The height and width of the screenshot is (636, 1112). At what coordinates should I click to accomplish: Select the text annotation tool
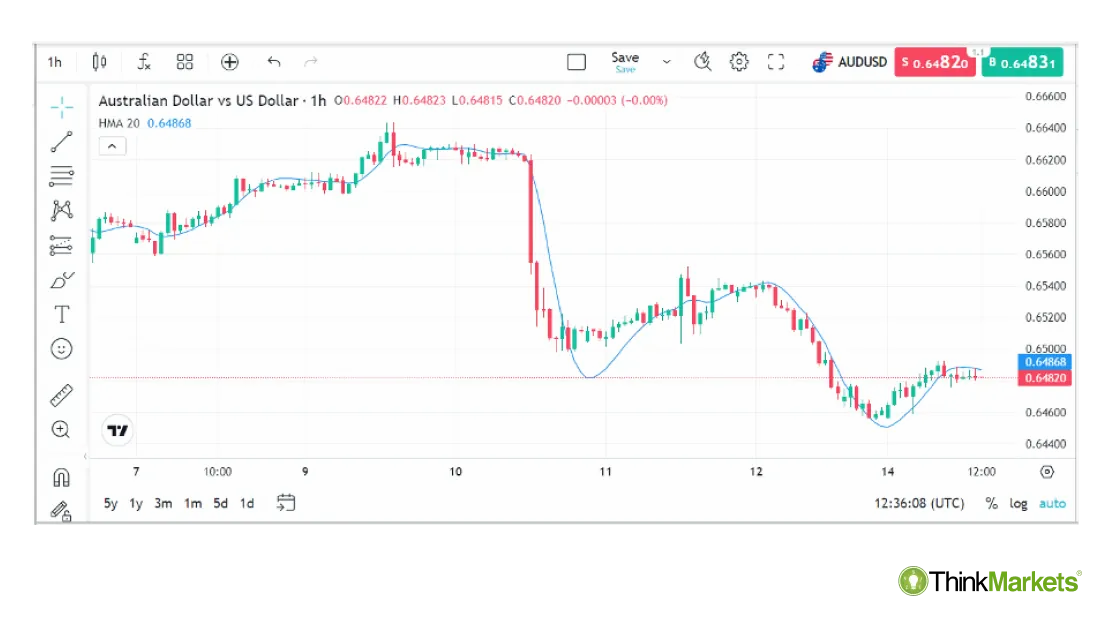(x=62, y=313)
